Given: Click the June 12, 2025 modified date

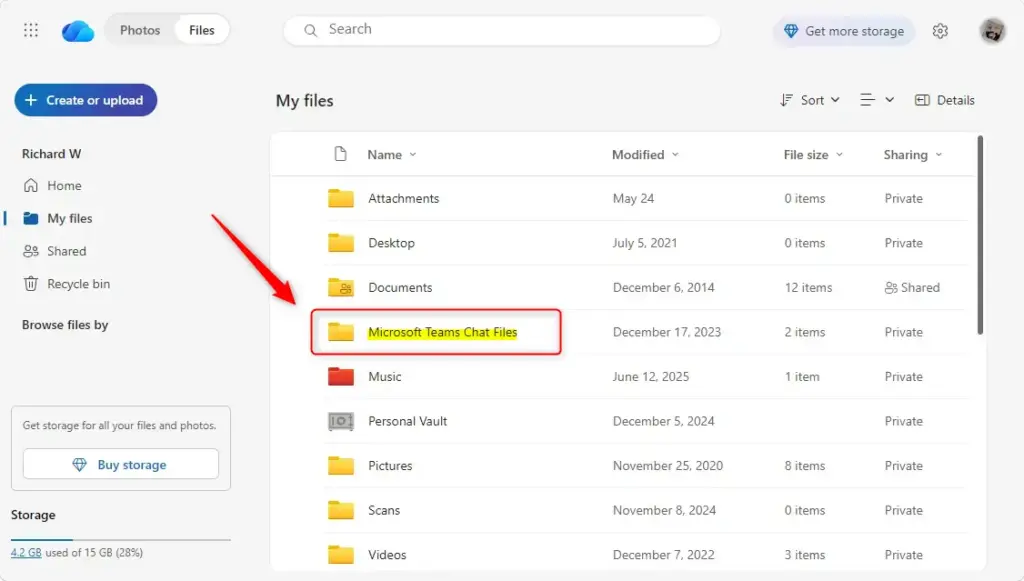Looking at the screenshot, I should tap(650, 377).
